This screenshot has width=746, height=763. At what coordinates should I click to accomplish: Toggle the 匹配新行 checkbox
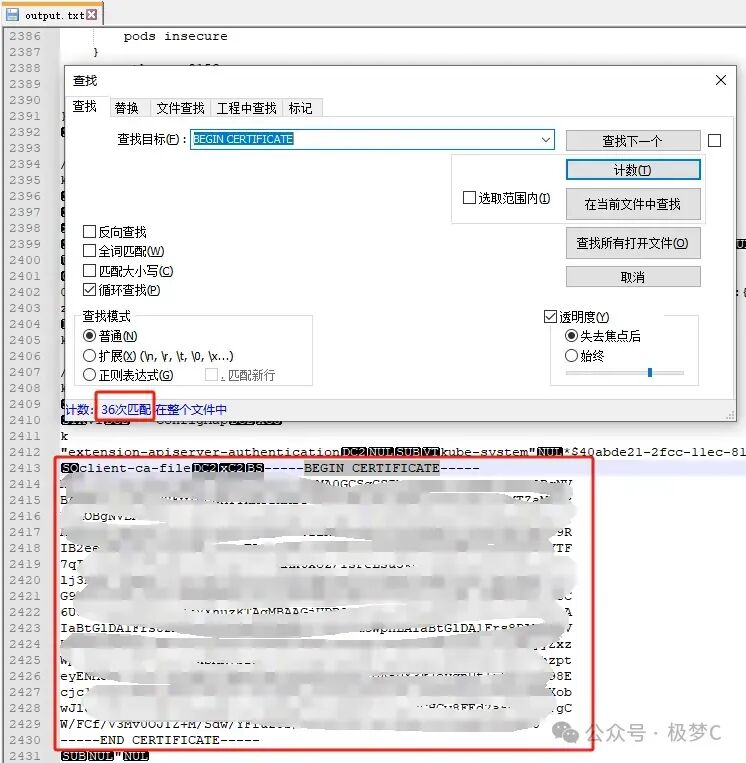click(211, 375)
